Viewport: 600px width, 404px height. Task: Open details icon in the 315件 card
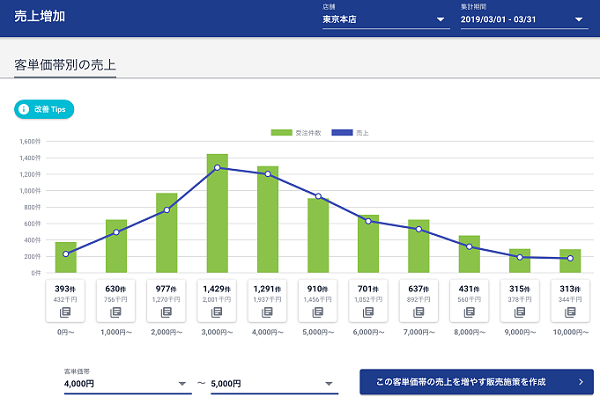coord(520,313)
